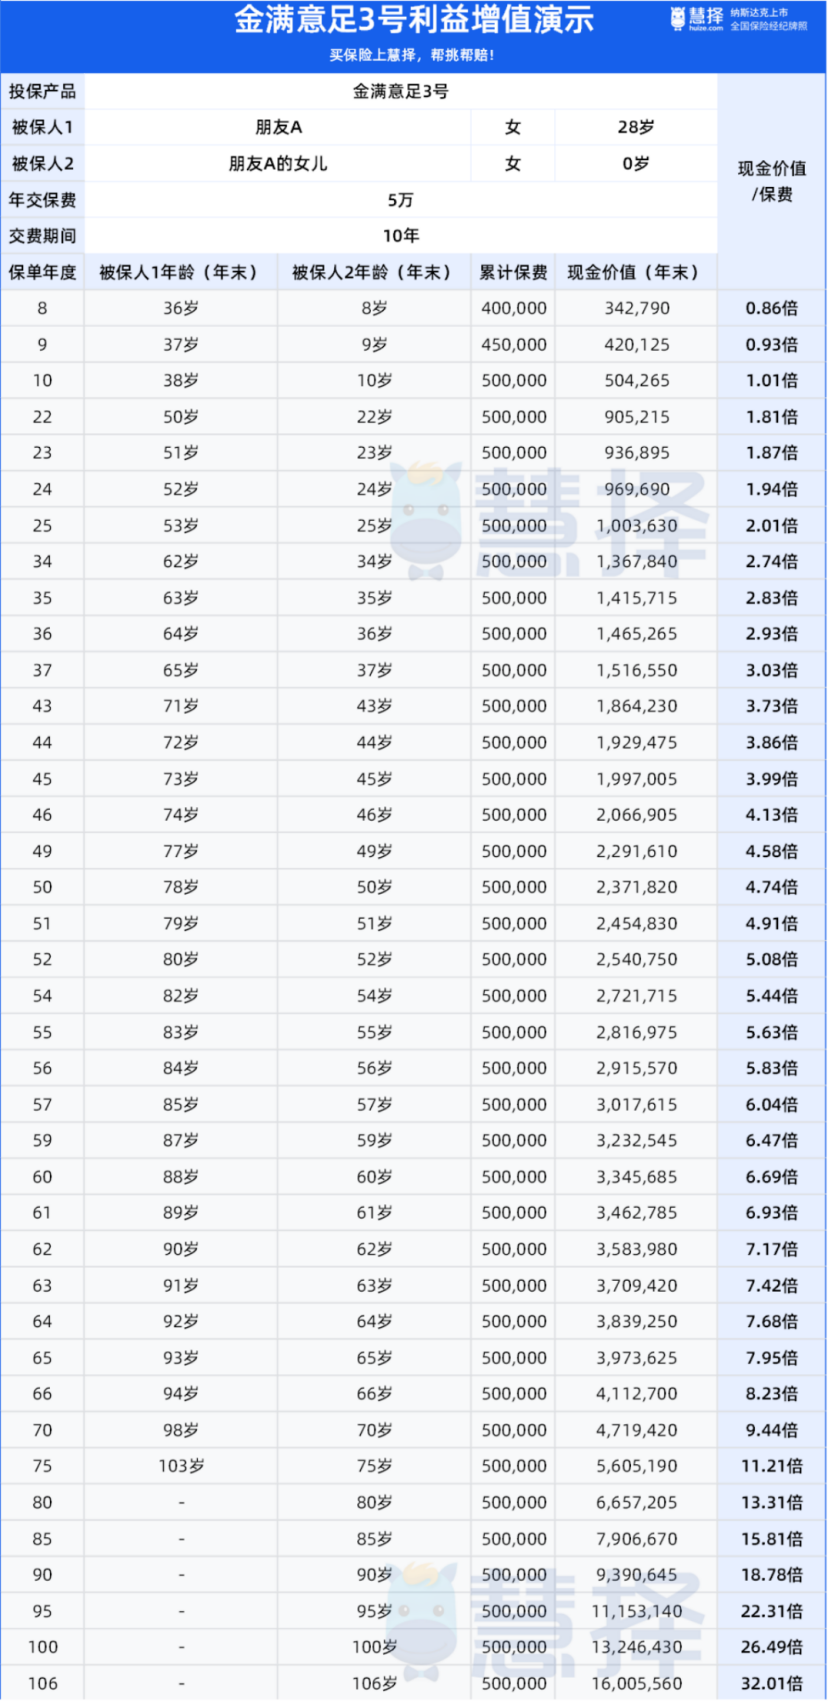This screenshot has height=1701, width=828.
Task: Select the 32.01倍 ratio in last row
Action: point(771,1683)
